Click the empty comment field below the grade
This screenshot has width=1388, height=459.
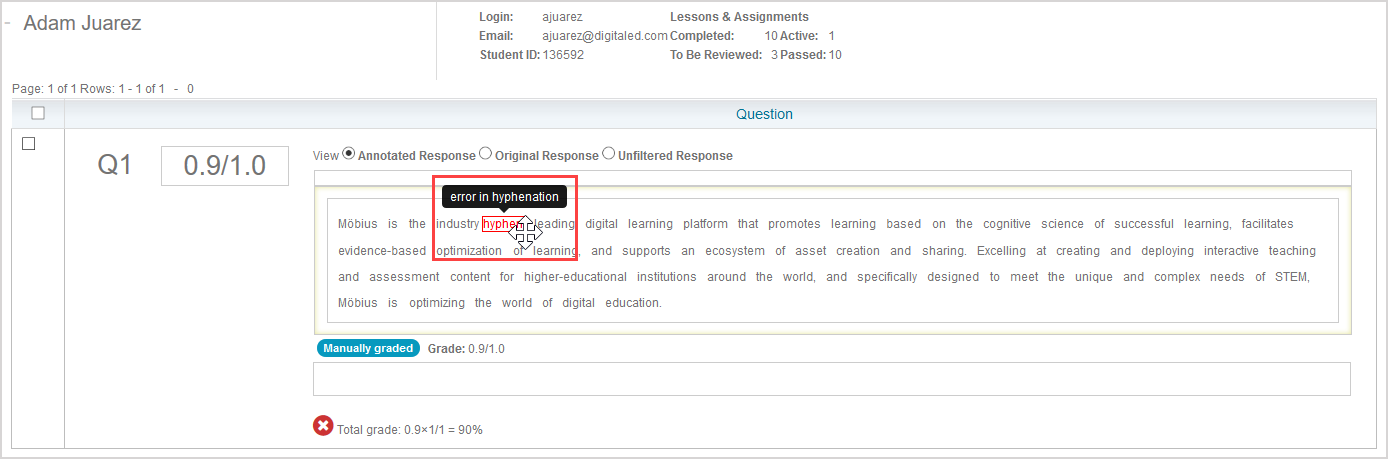831,379
